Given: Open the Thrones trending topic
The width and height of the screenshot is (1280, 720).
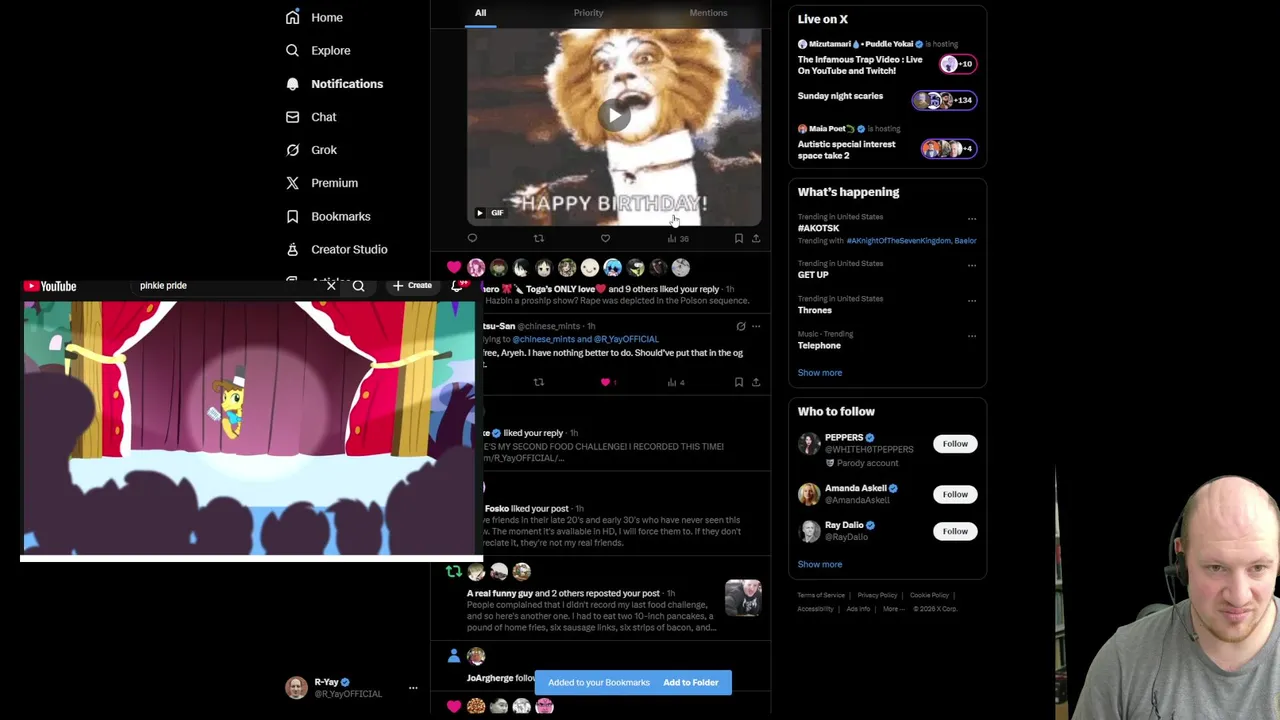Looking at the screenshot, I should click(x=814, y=310).
